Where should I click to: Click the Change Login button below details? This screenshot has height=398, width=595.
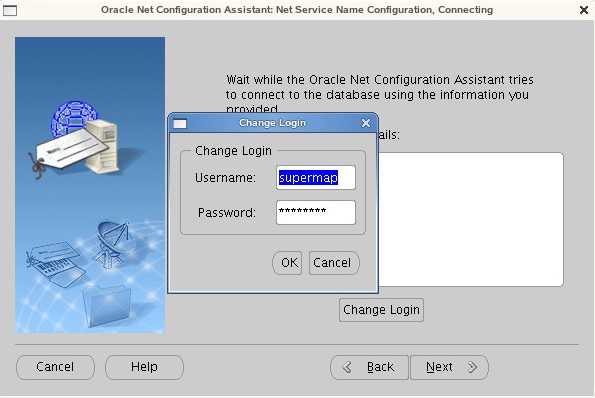point(381,310)
